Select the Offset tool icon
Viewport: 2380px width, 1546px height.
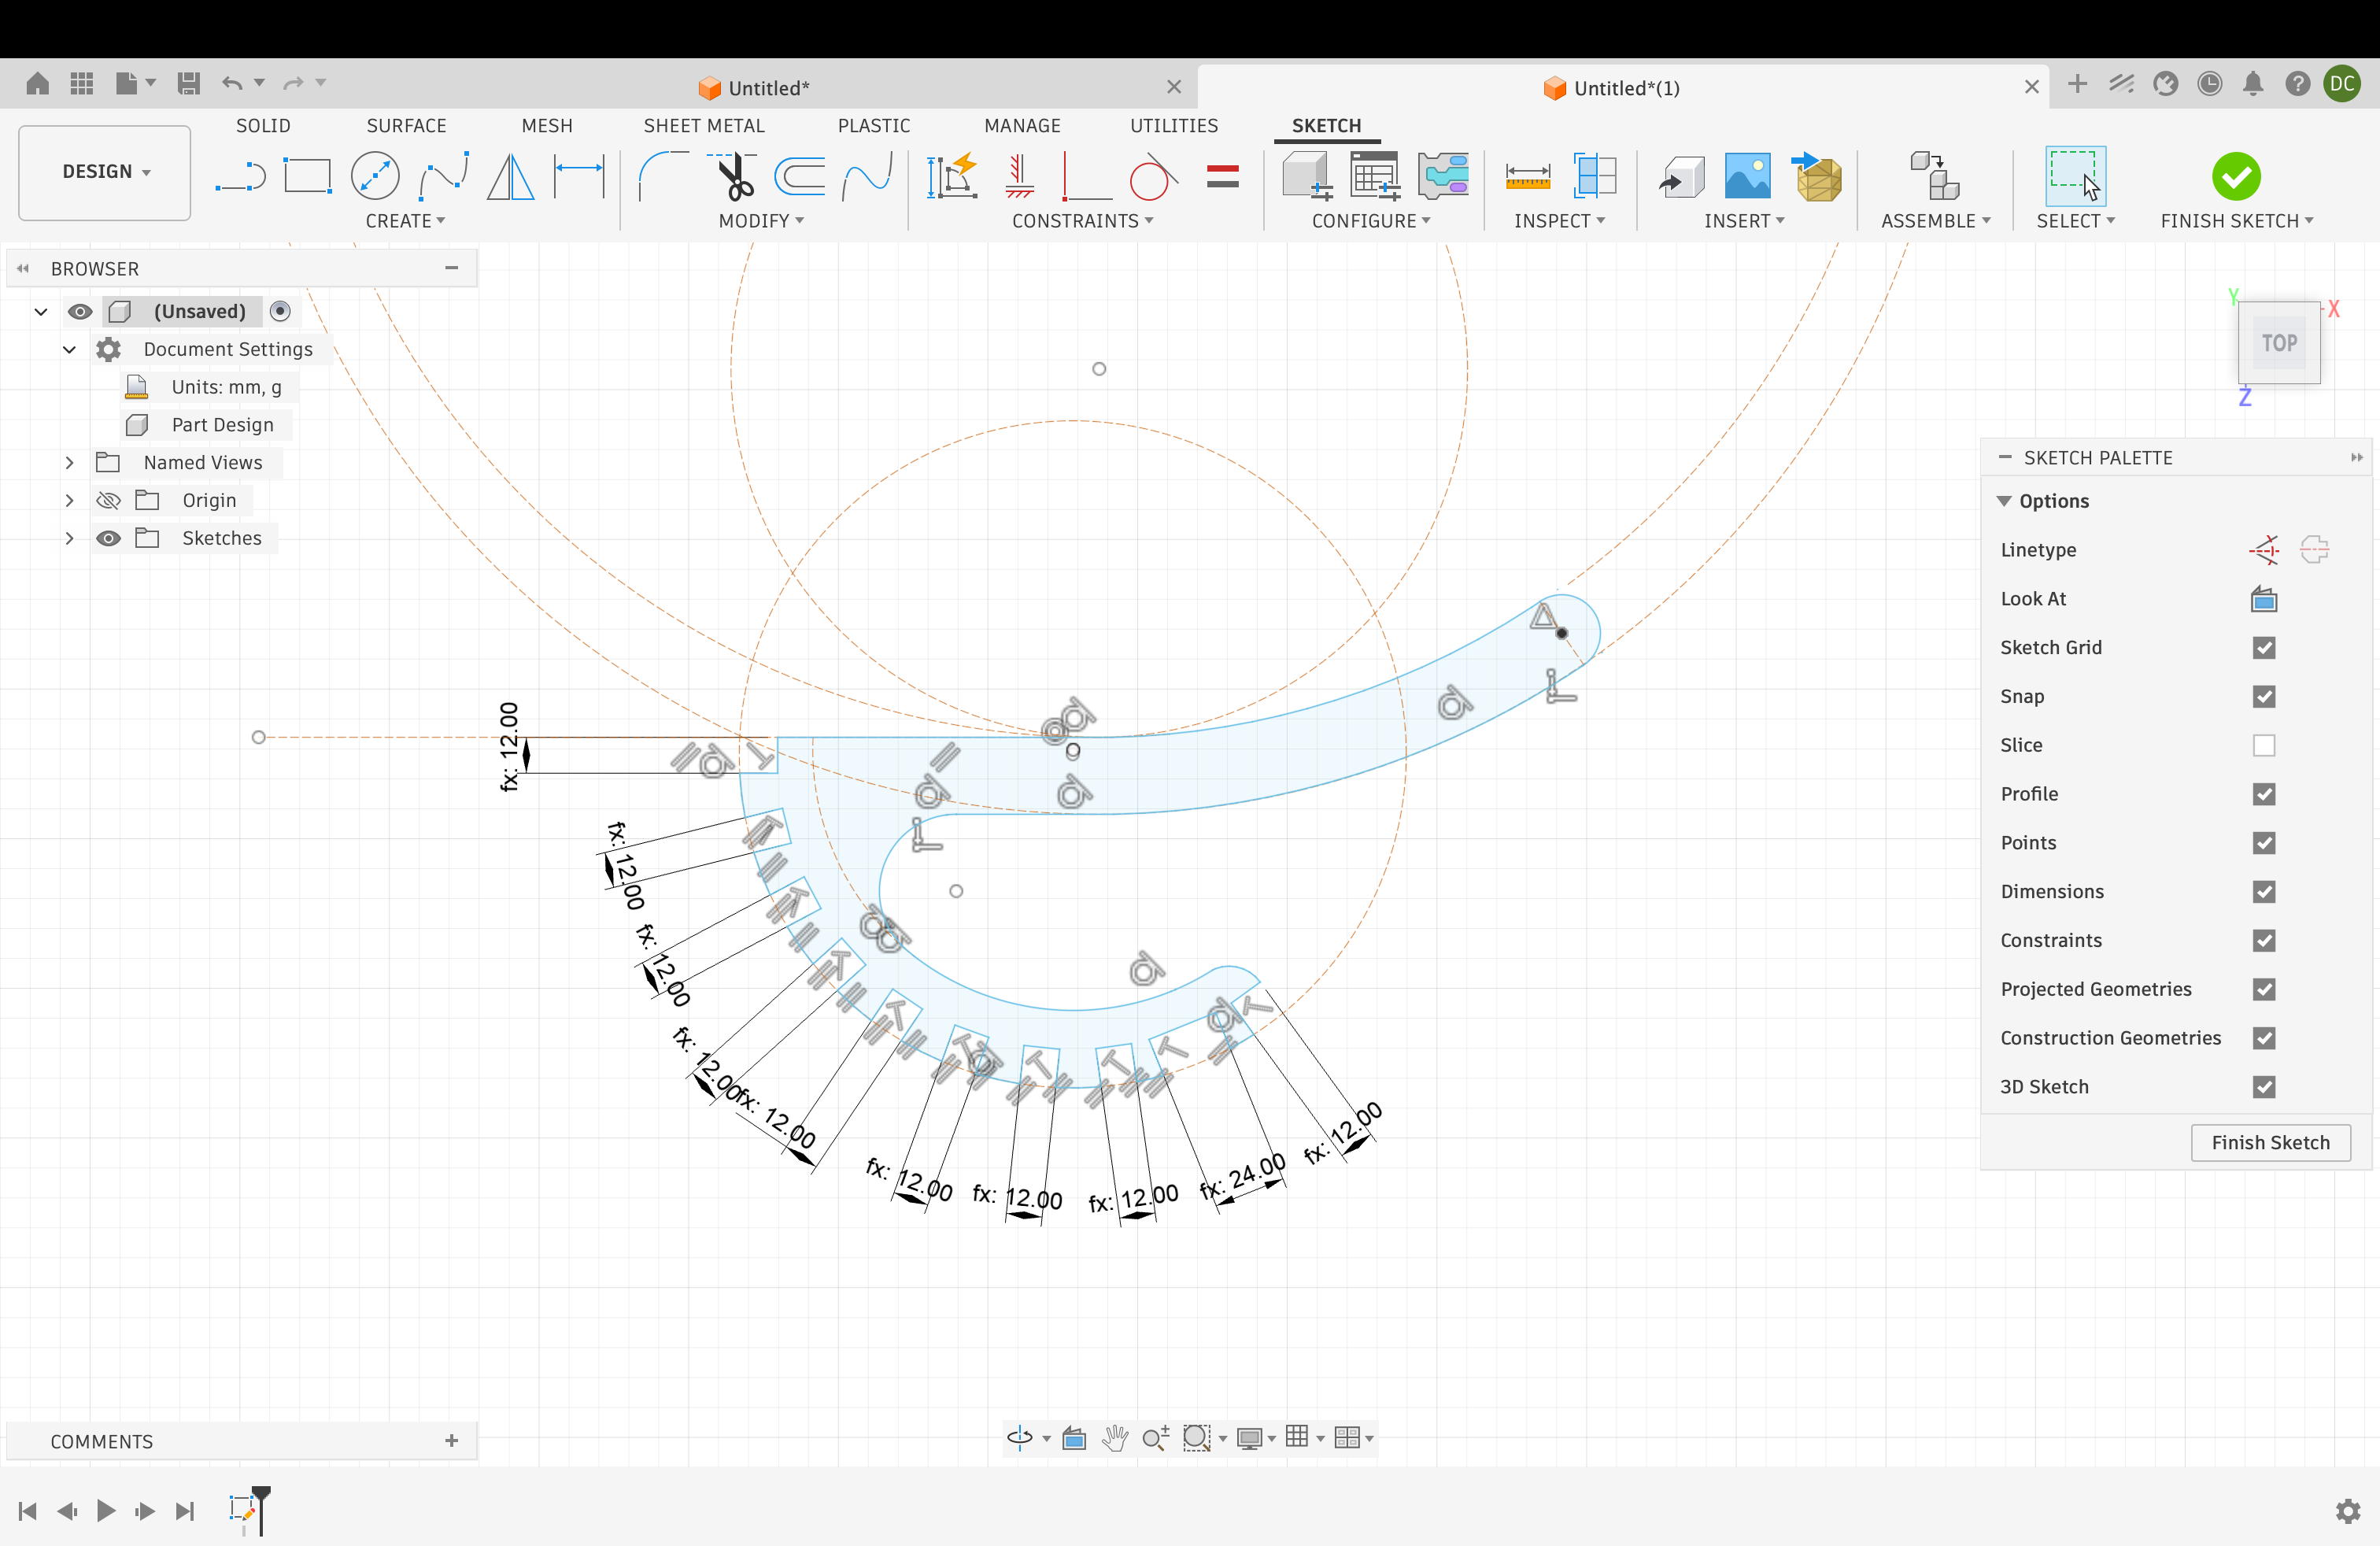click(800, 177)
